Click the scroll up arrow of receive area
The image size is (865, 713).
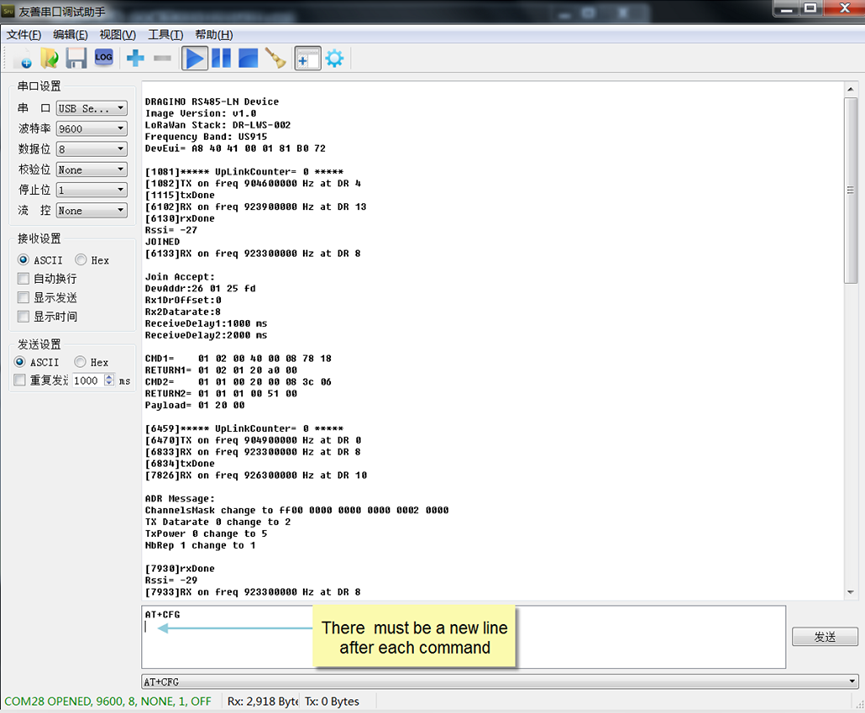point(850,89)
